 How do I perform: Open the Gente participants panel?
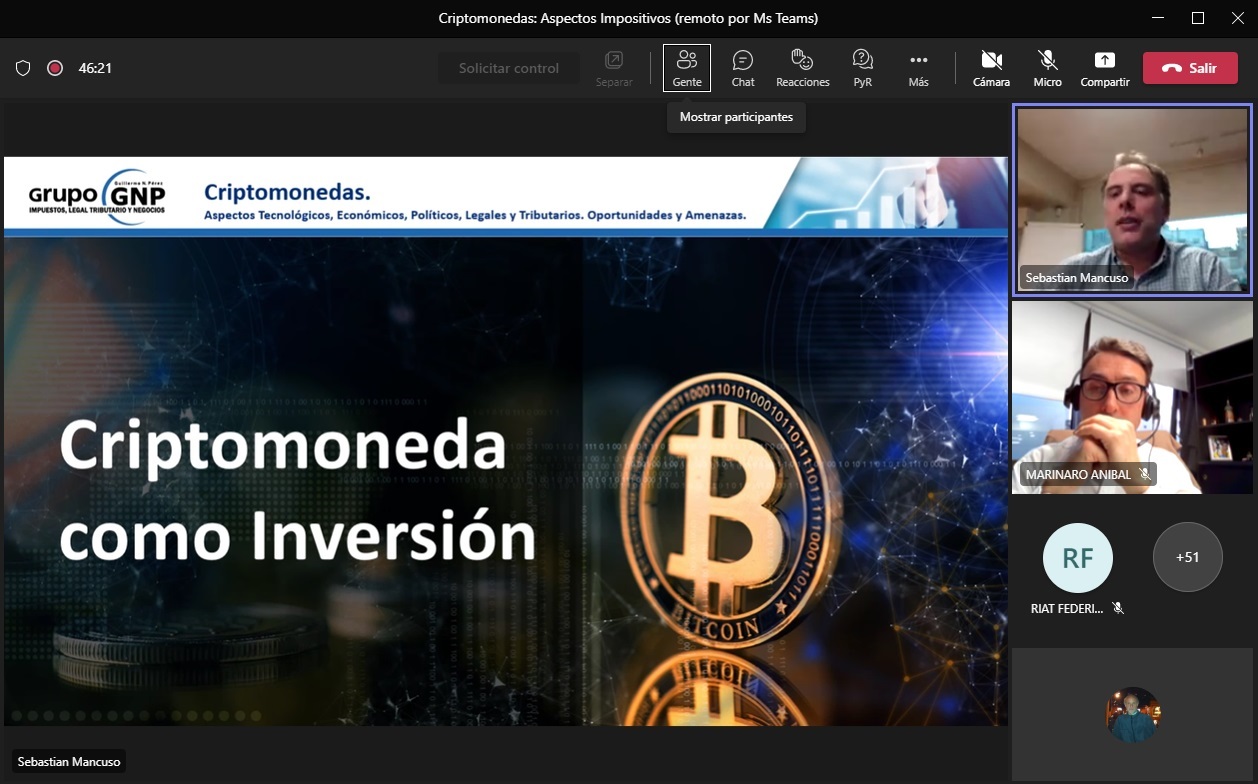click(x=687, y=68)
